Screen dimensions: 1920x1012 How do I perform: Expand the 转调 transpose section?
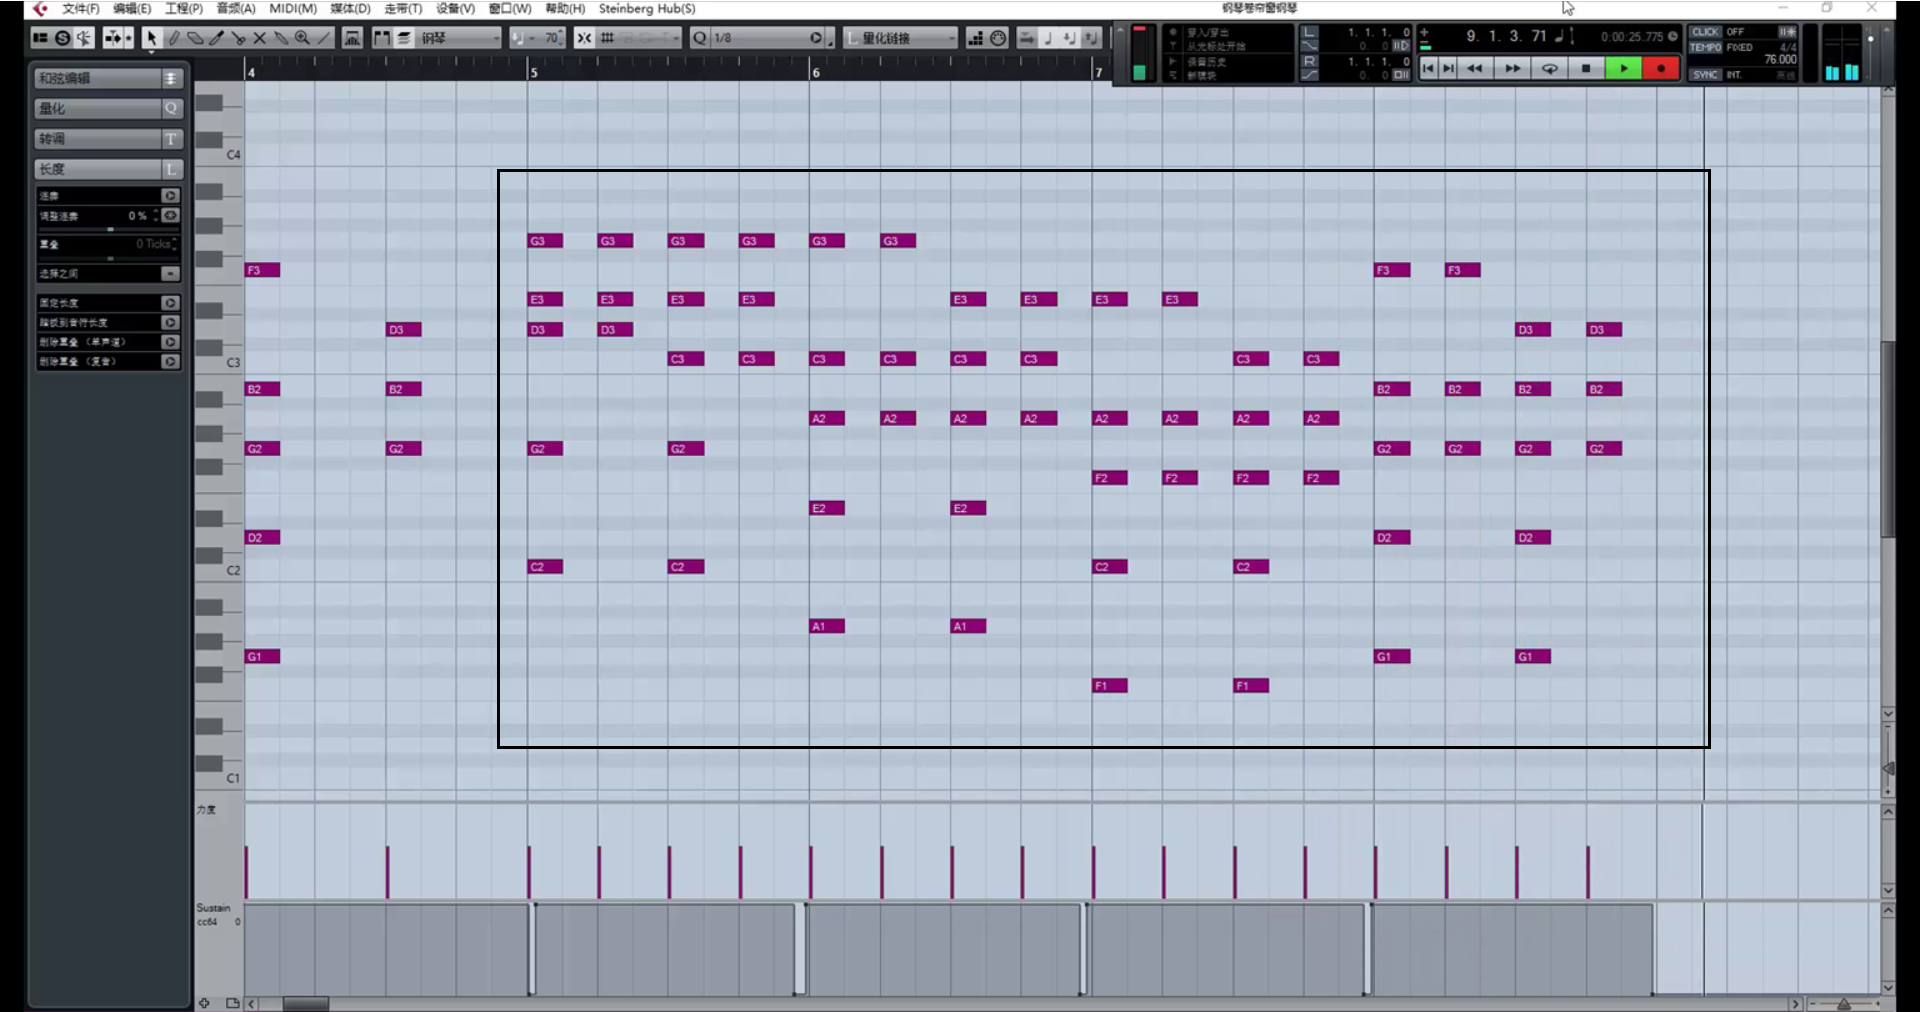coord(109,139)
